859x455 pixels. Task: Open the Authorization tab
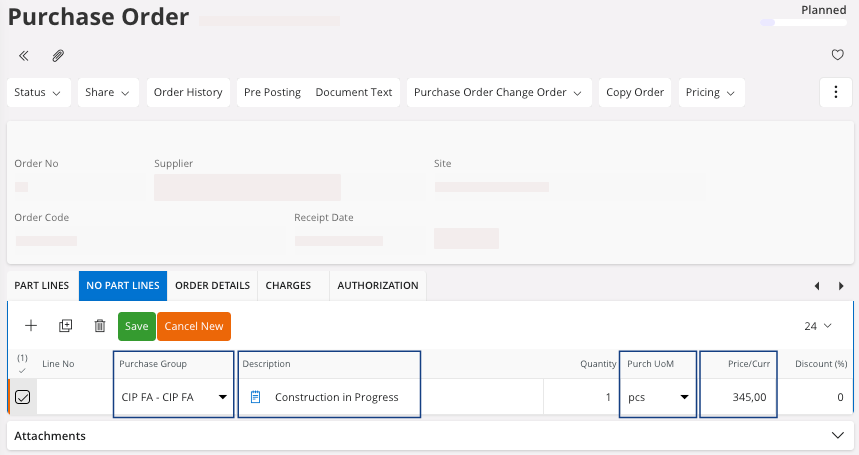tap(377, 286)
